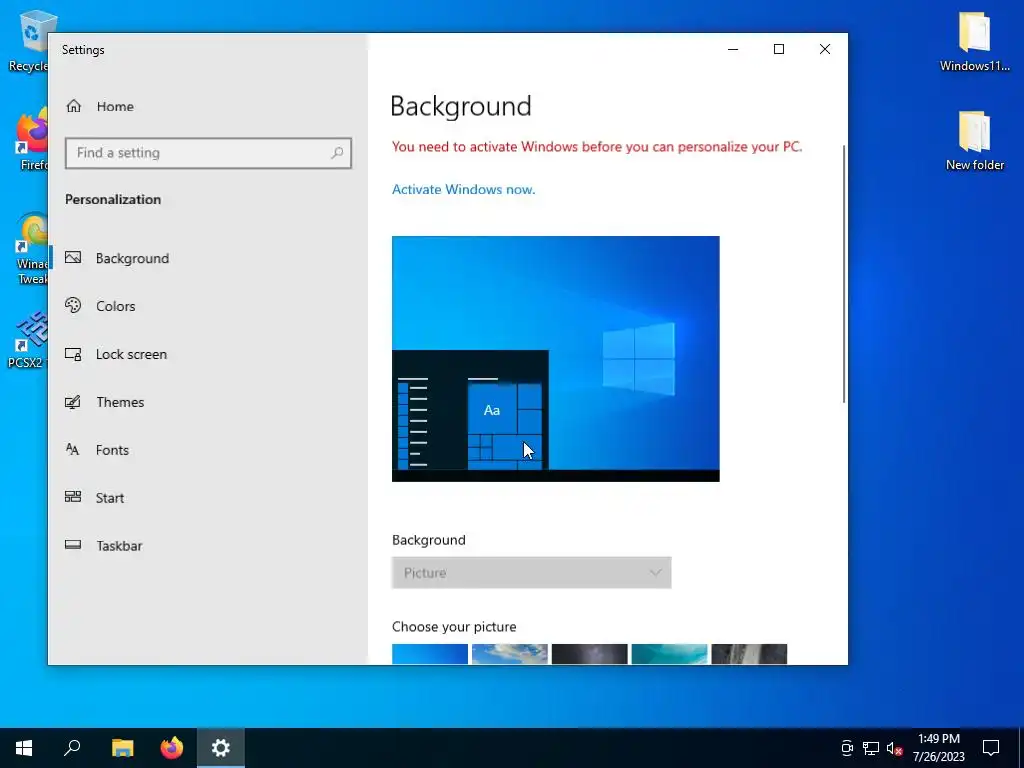Select the cloudy sky wallpaper thumbnail
Screen dimensions: 1024x768
[x=510, y=654]
